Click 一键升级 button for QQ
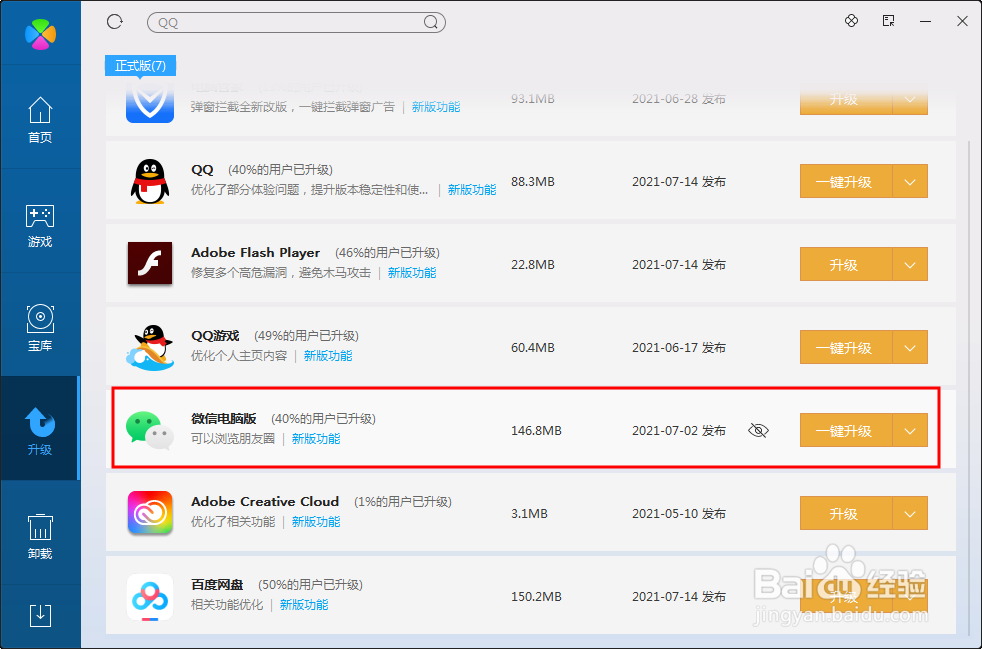The image size is (982, 649). [845, 182]
